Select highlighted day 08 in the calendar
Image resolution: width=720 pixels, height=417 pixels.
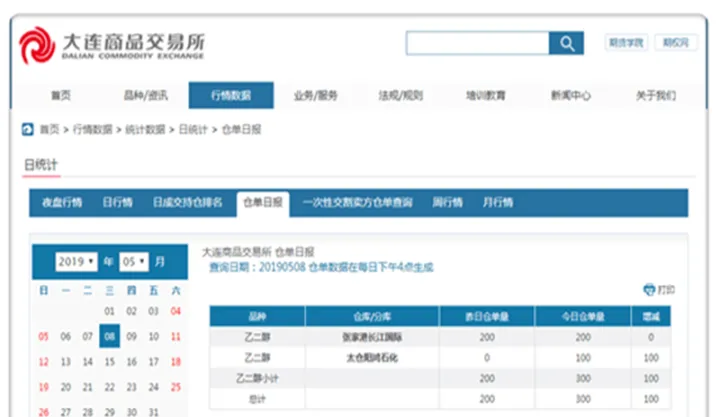tap(110, 336)
